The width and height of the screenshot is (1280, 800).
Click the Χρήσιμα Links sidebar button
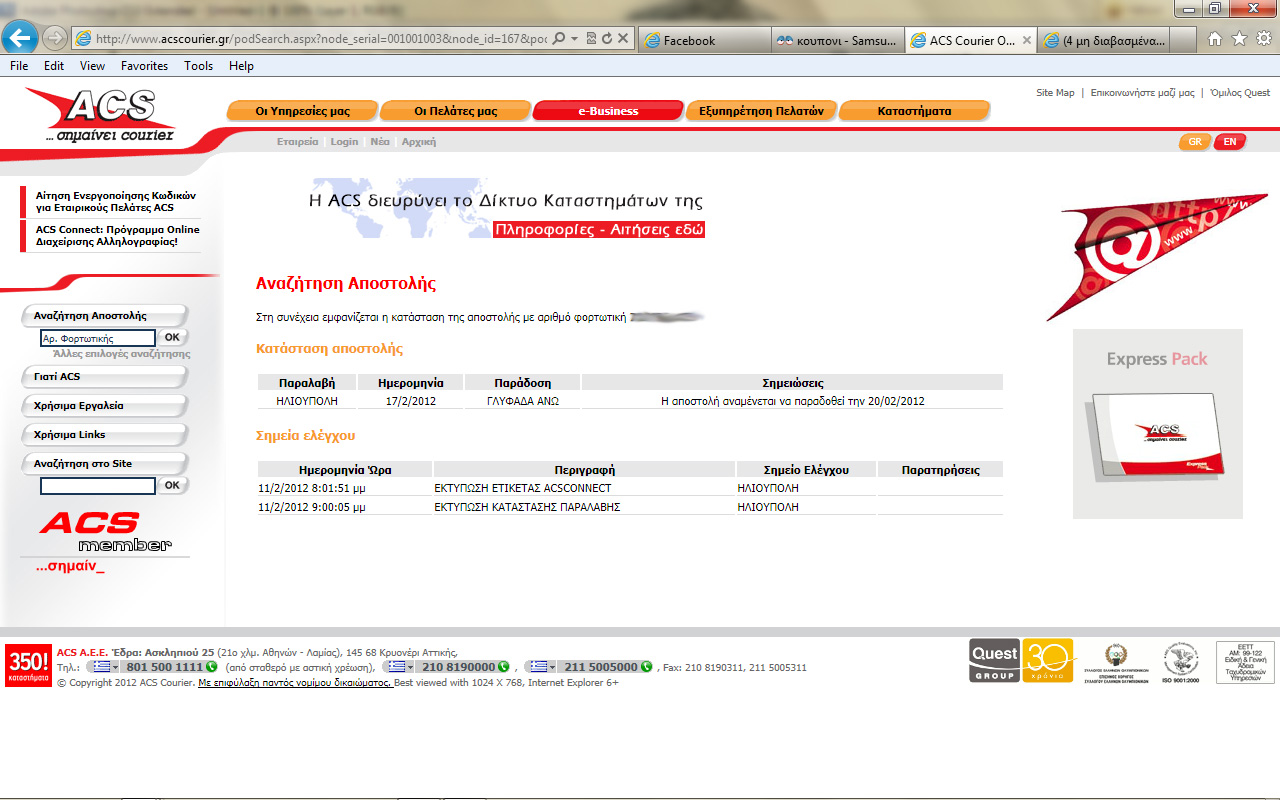tap(104, 435)
